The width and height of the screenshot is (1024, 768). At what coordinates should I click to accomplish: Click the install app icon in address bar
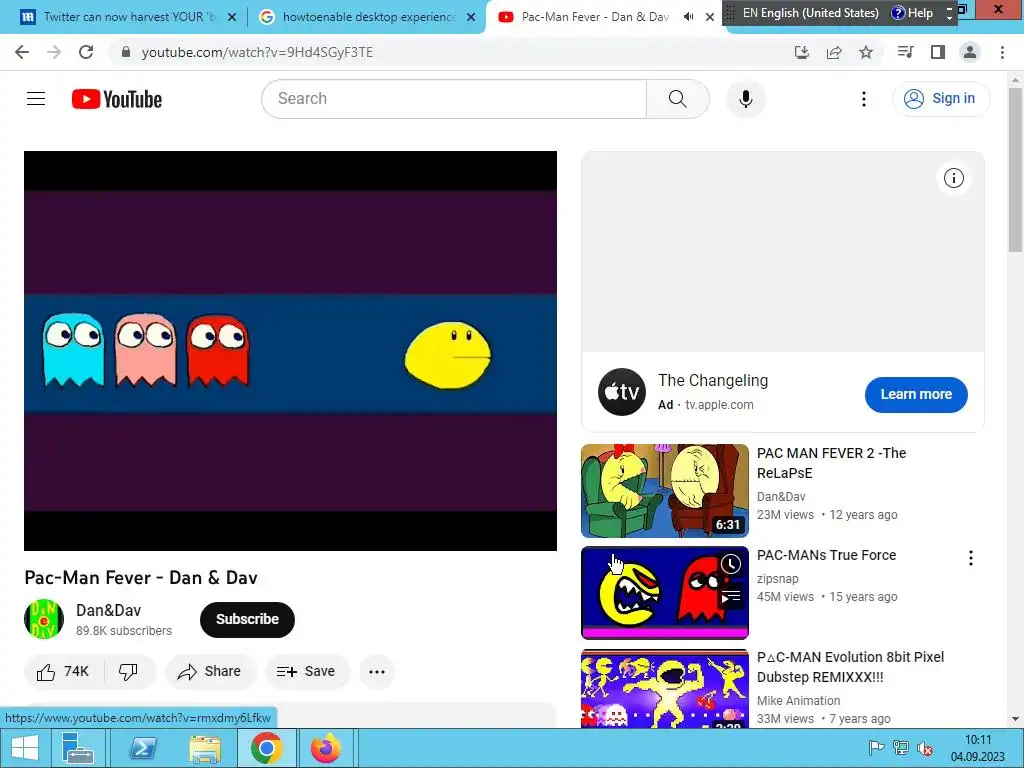[x=801, y=52]
